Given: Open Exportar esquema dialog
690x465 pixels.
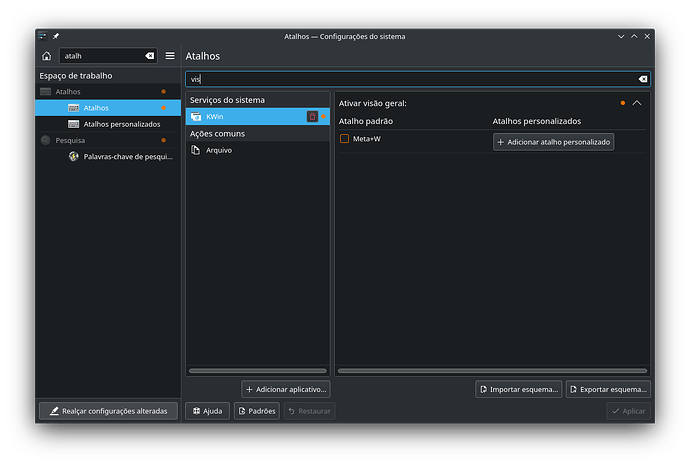Looking at the screenshot, I should click(608, 389).
